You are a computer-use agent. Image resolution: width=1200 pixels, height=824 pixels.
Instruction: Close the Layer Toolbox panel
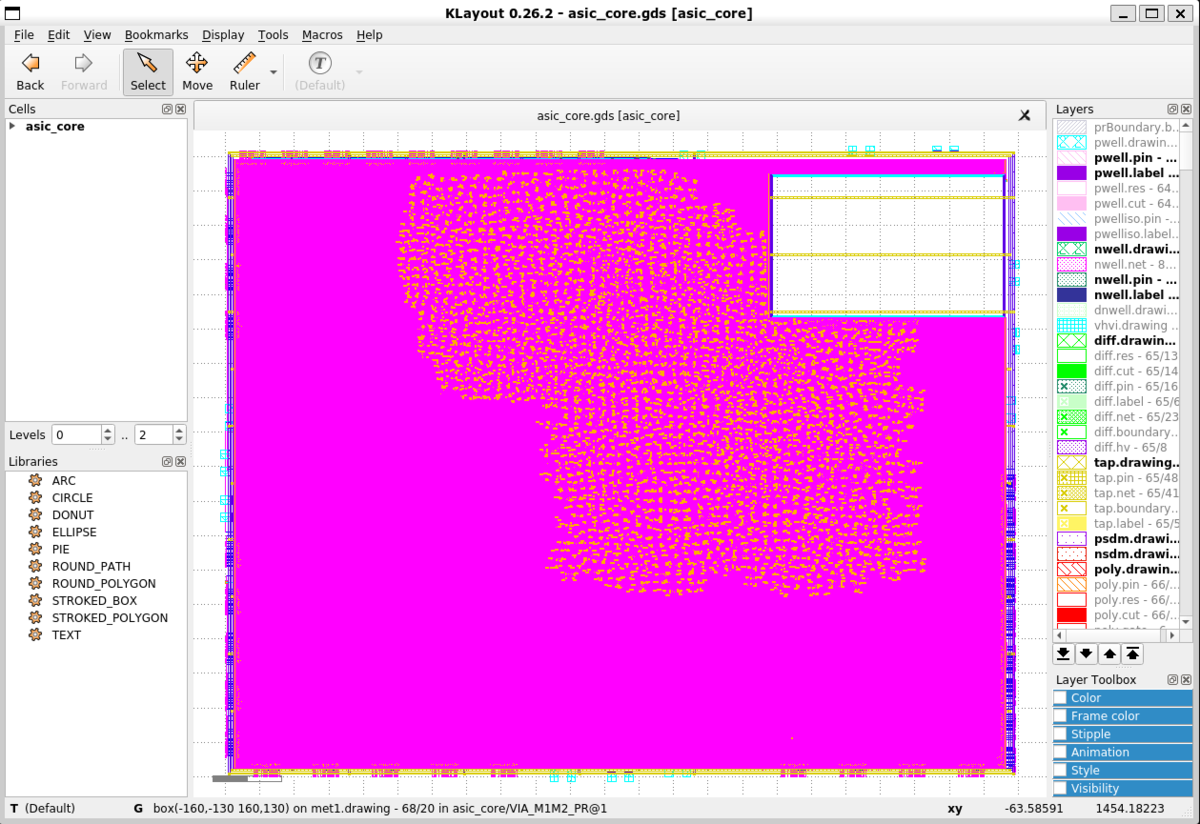tap(1186, 679)
